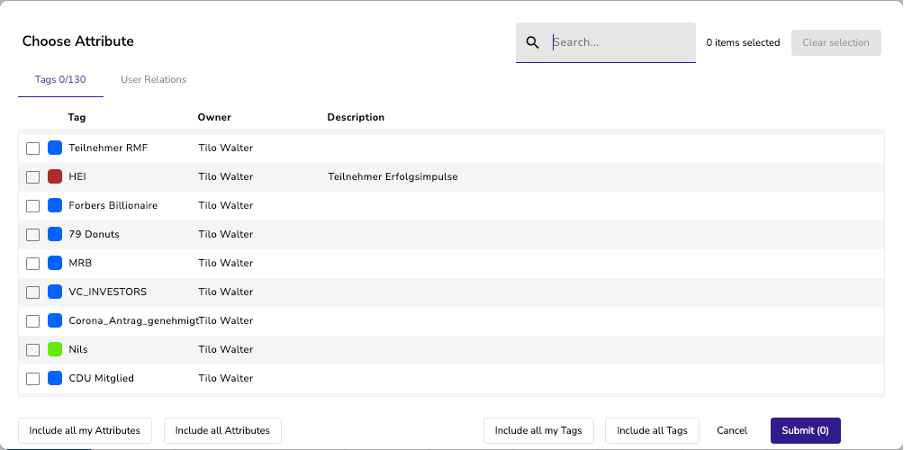Cancel the Choose Attribute dialog

pyautogui.click(x=732, y=430)
